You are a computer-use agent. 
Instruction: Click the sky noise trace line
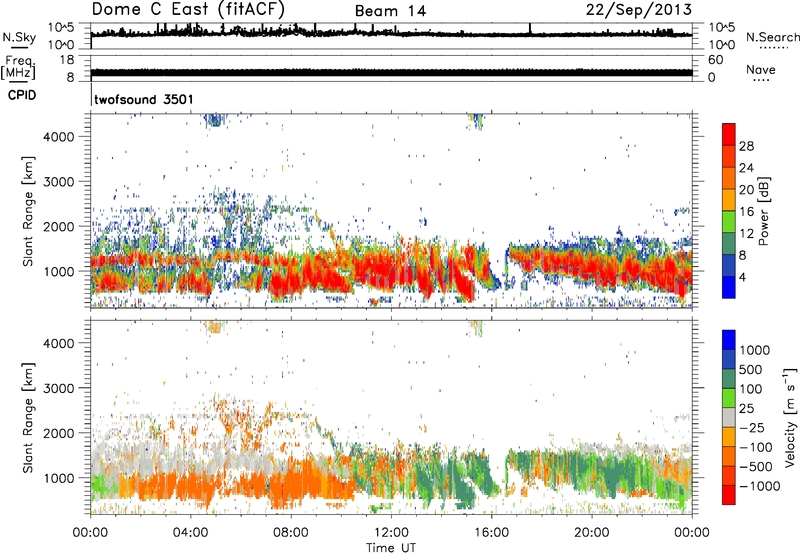point(391,33)
